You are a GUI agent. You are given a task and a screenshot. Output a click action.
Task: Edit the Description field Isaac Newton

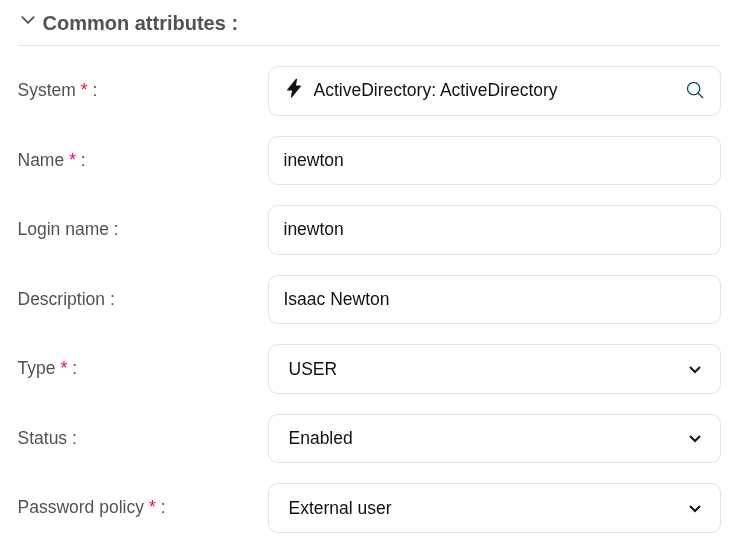click(494, 299)
